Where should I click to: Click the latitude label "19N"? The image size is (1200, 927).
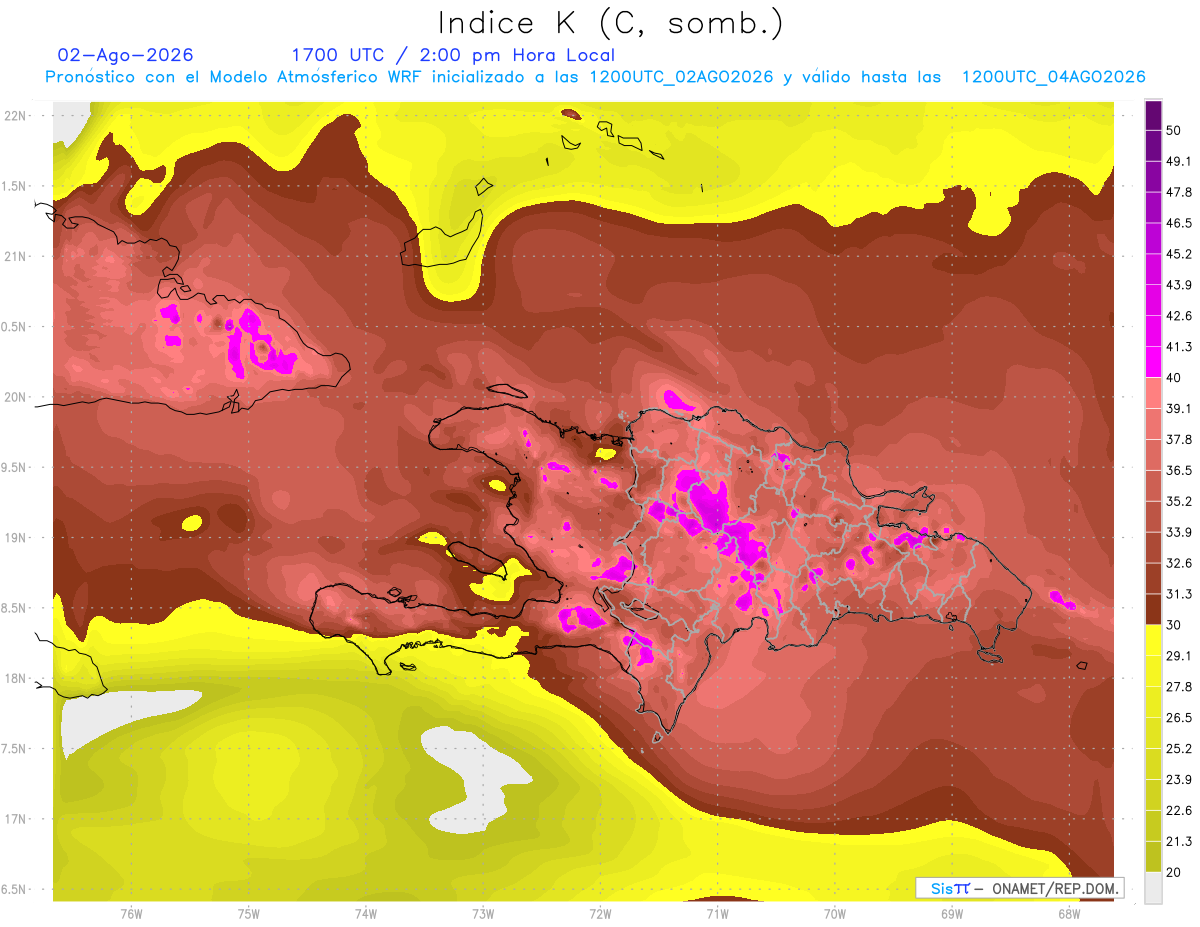click(x=15, y=538)
